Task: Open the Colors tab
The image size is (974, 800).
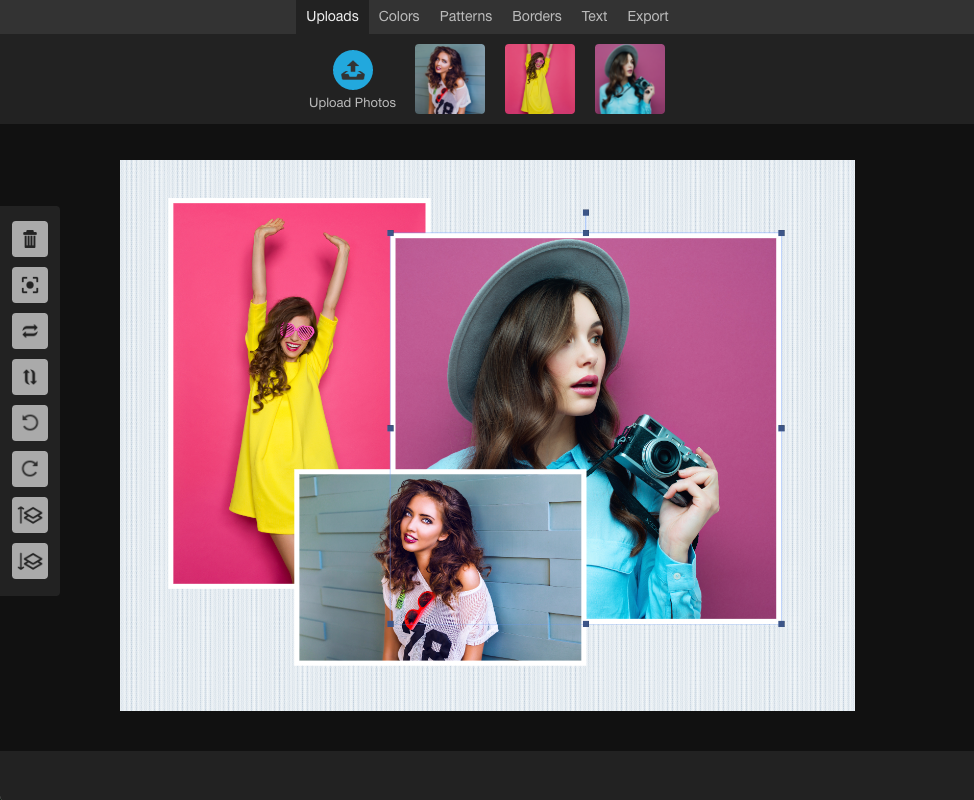Action: [x=399, y=16]
